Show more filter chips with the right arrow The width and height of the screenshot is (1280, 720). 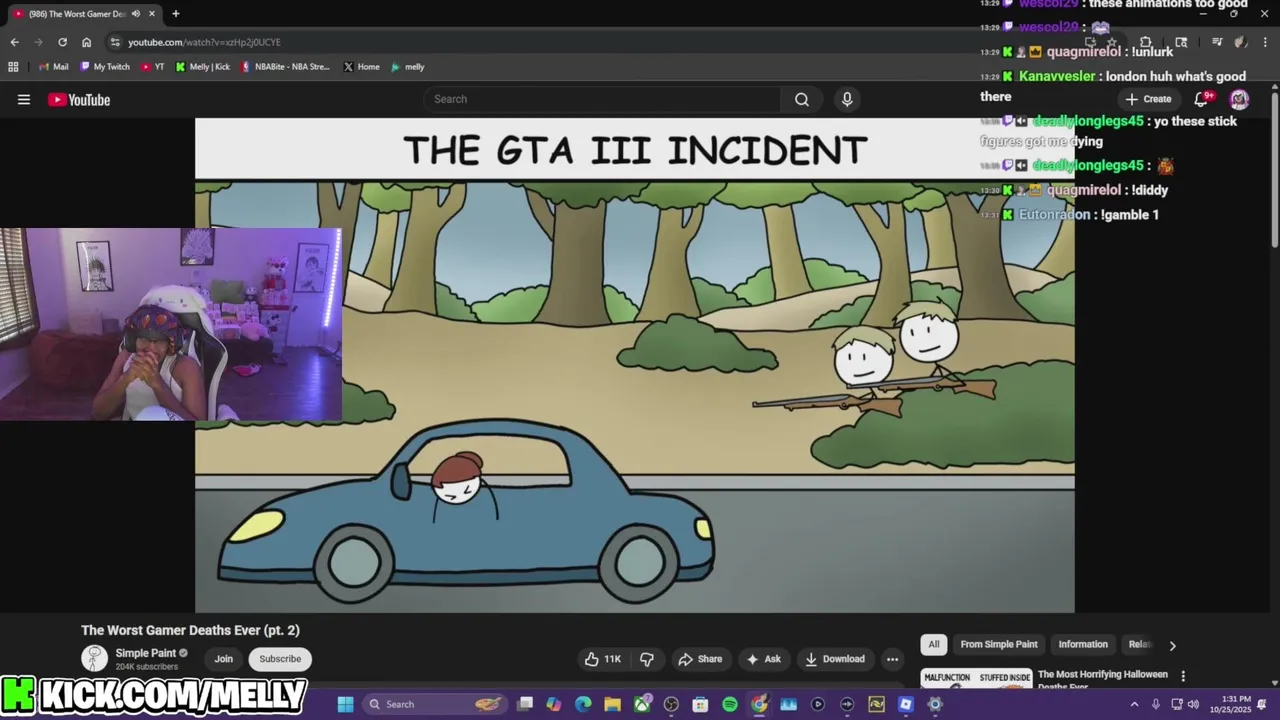coord(1172,645)
